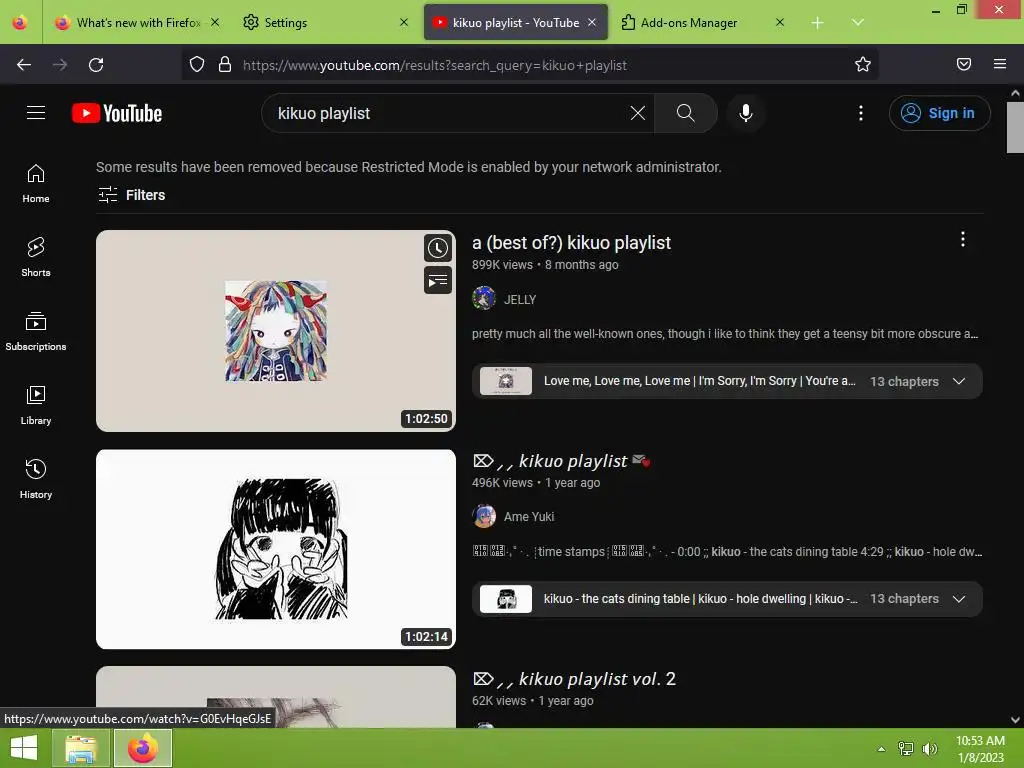Open the Windows Start button
Viewport: 1024px width, 768px height.
pos(24,748)
